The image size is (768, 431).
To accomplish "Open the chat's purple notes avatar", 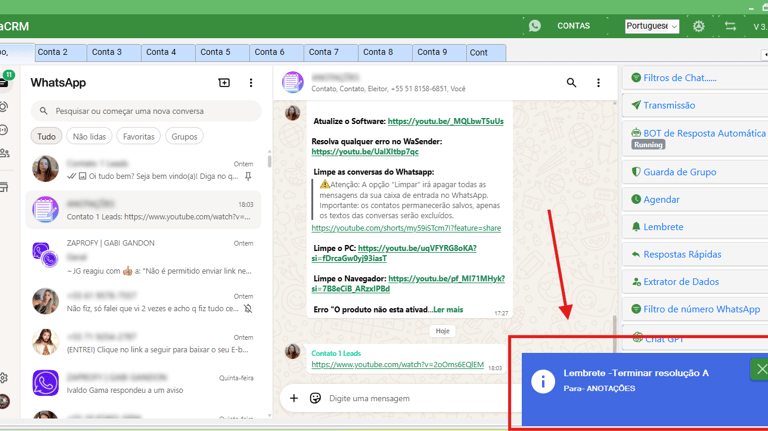I will point(293,82).
